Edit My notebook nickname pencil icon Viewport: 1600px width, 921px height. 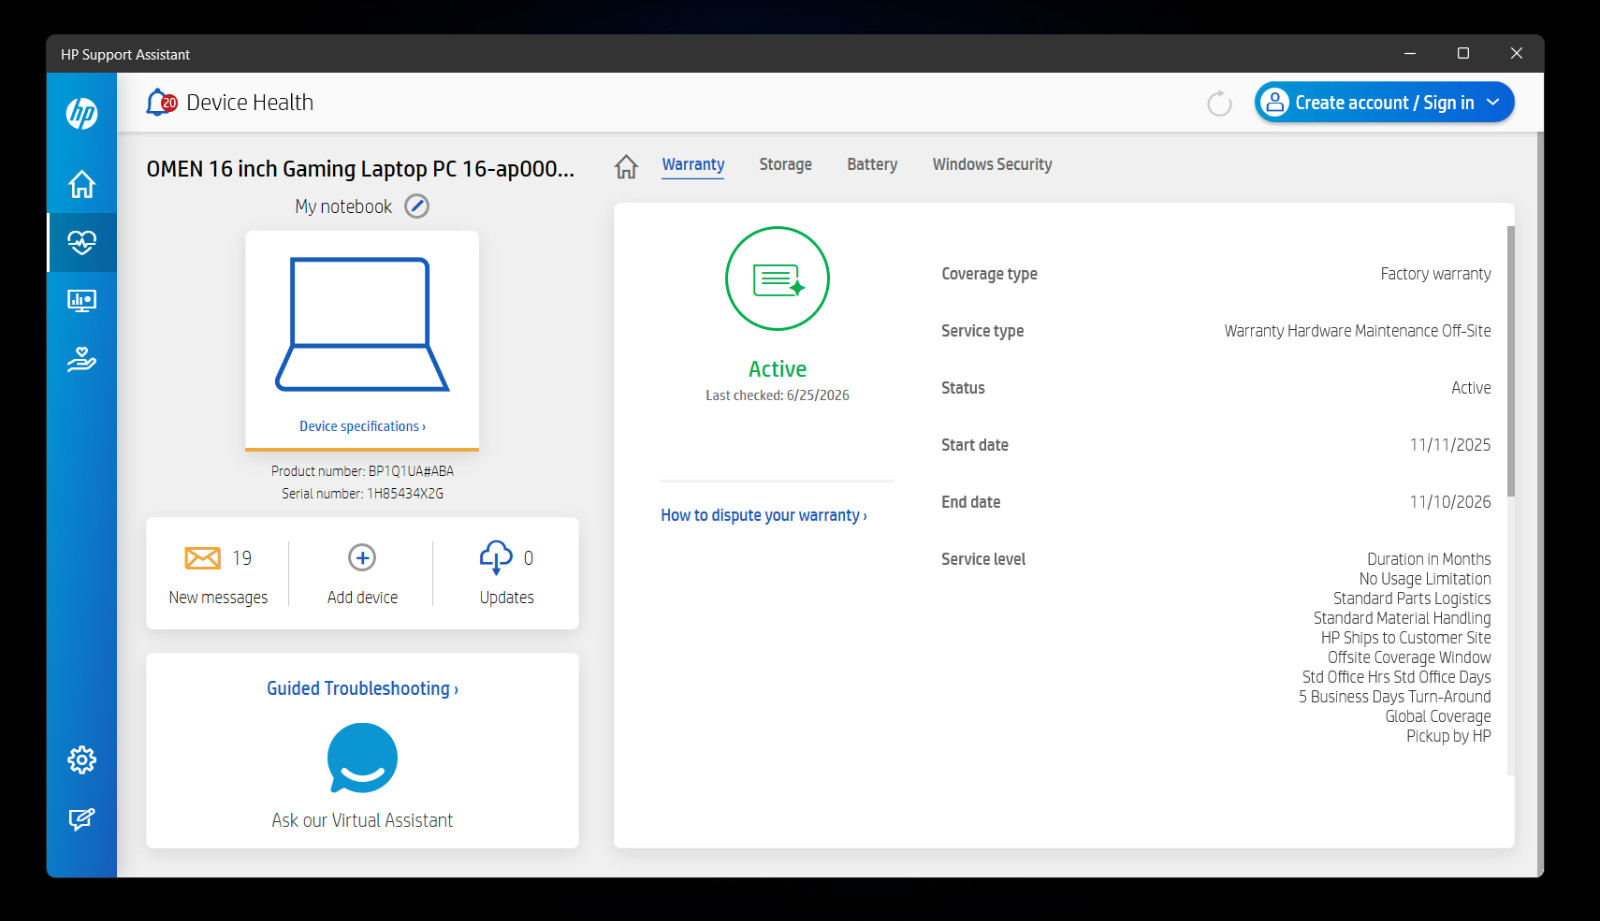click(417, 206)
